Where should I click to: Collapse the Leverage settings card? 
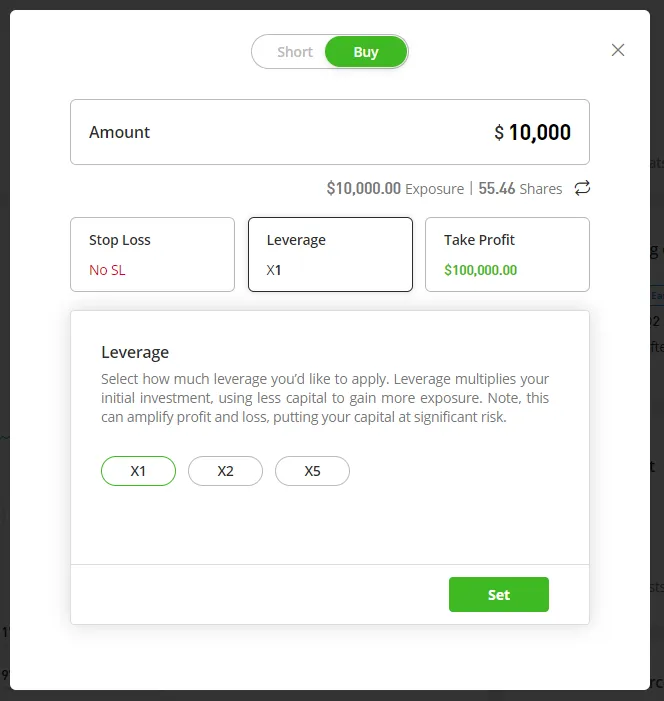pyautogui.click(x=330, y=254)
